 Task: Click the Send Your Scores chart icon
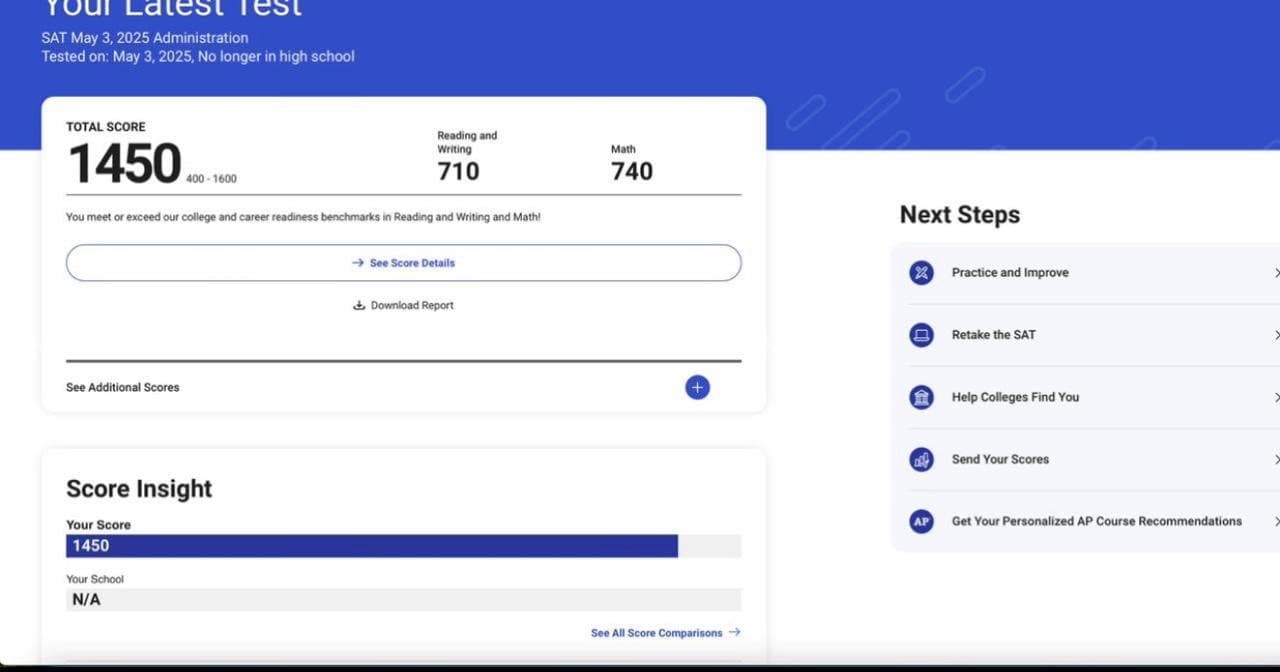coord(921,459)
